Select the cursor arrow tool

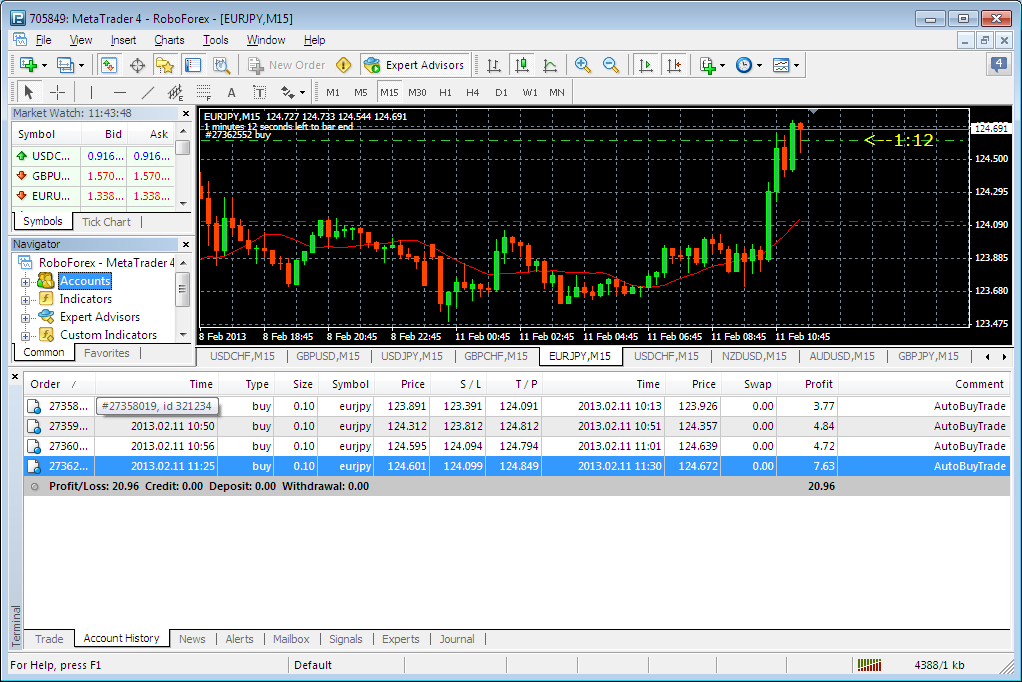(x=28, y=92)
